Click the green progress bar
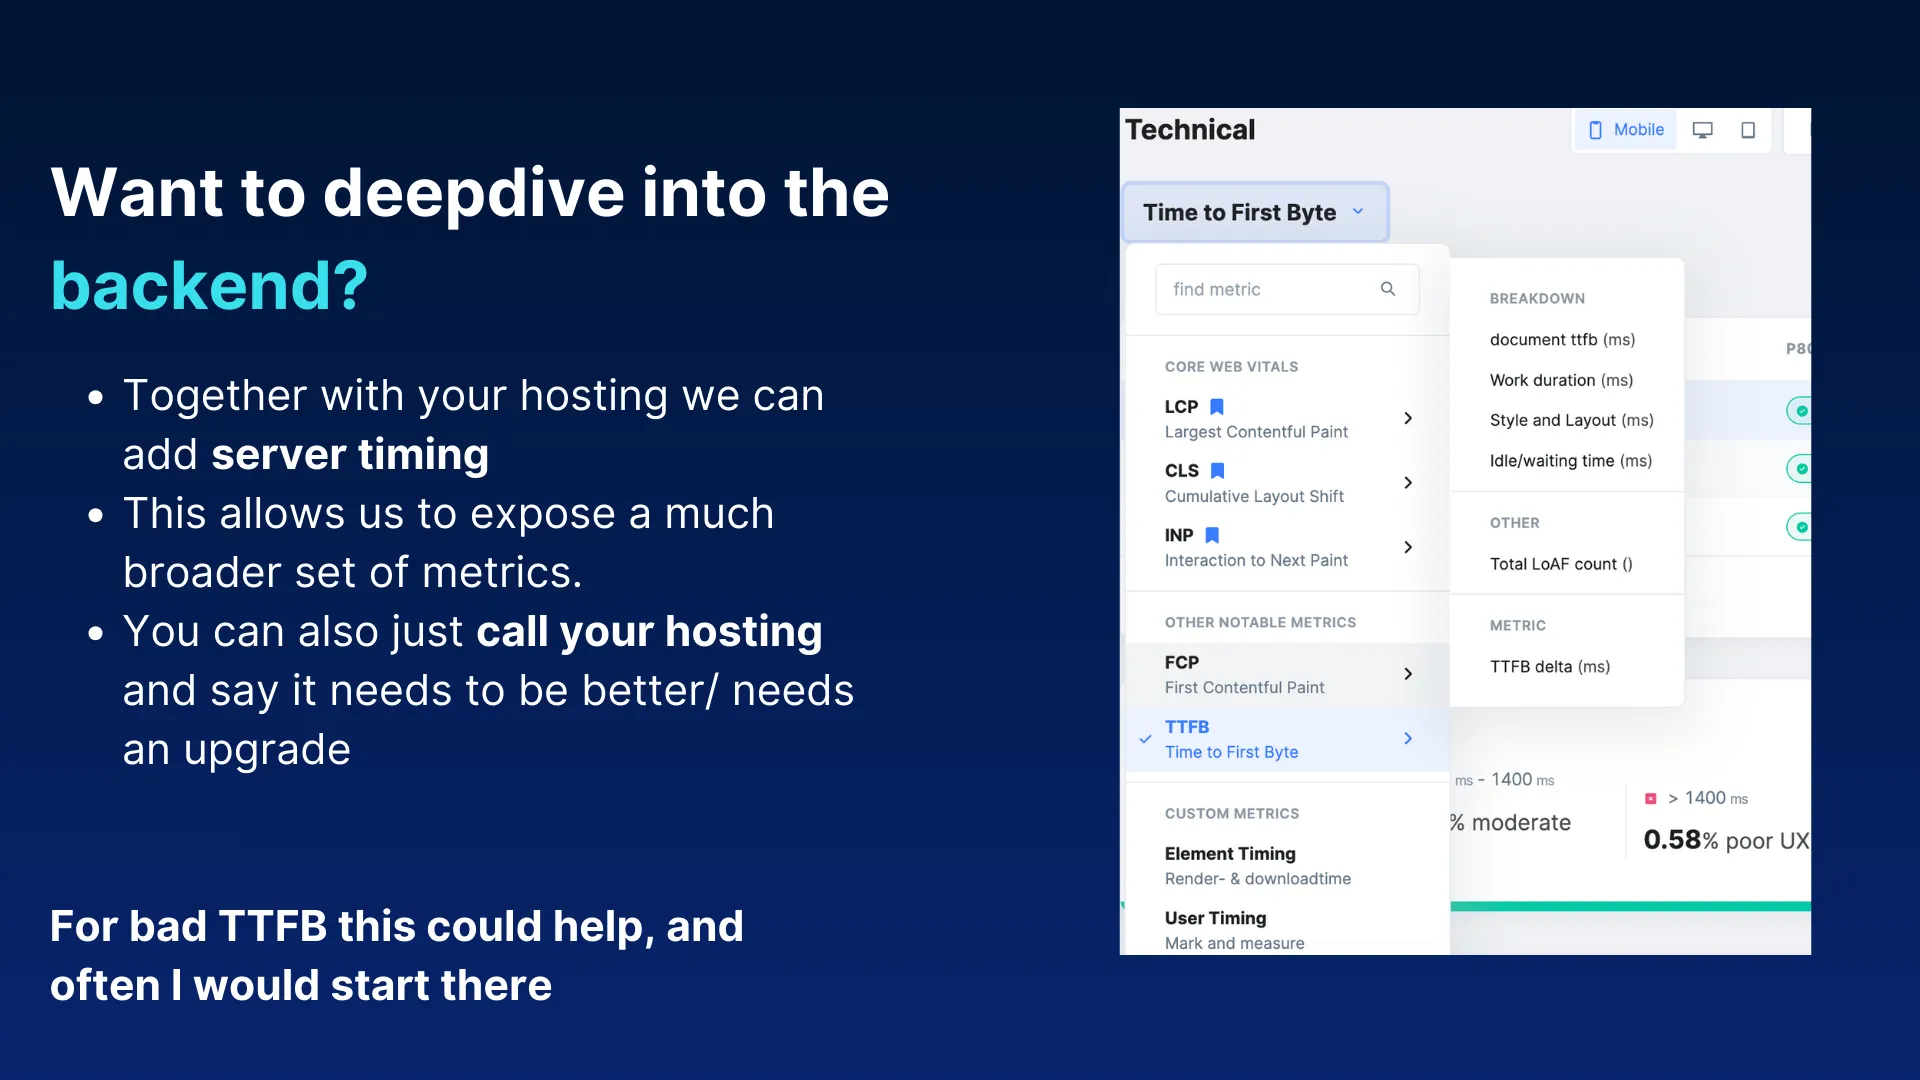 pos(1630,906)
